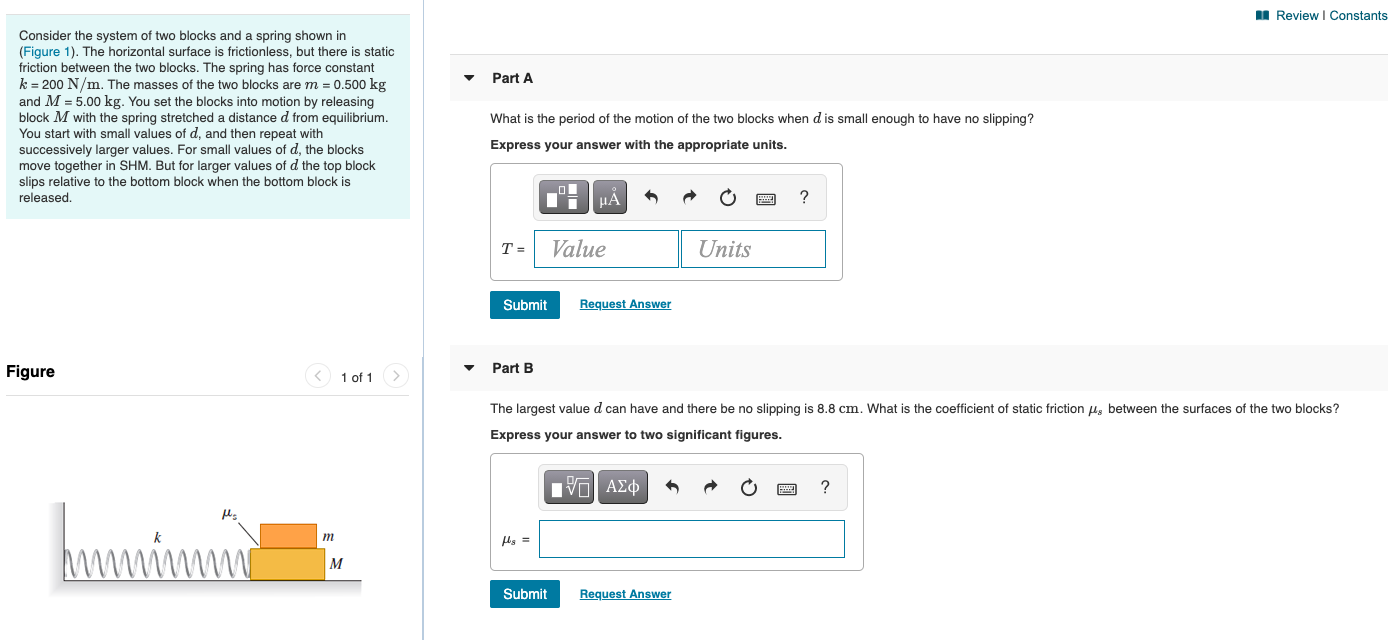Screen dimensions: 1388x640
Task: Open the Review page
Action: click(1300, 15)
